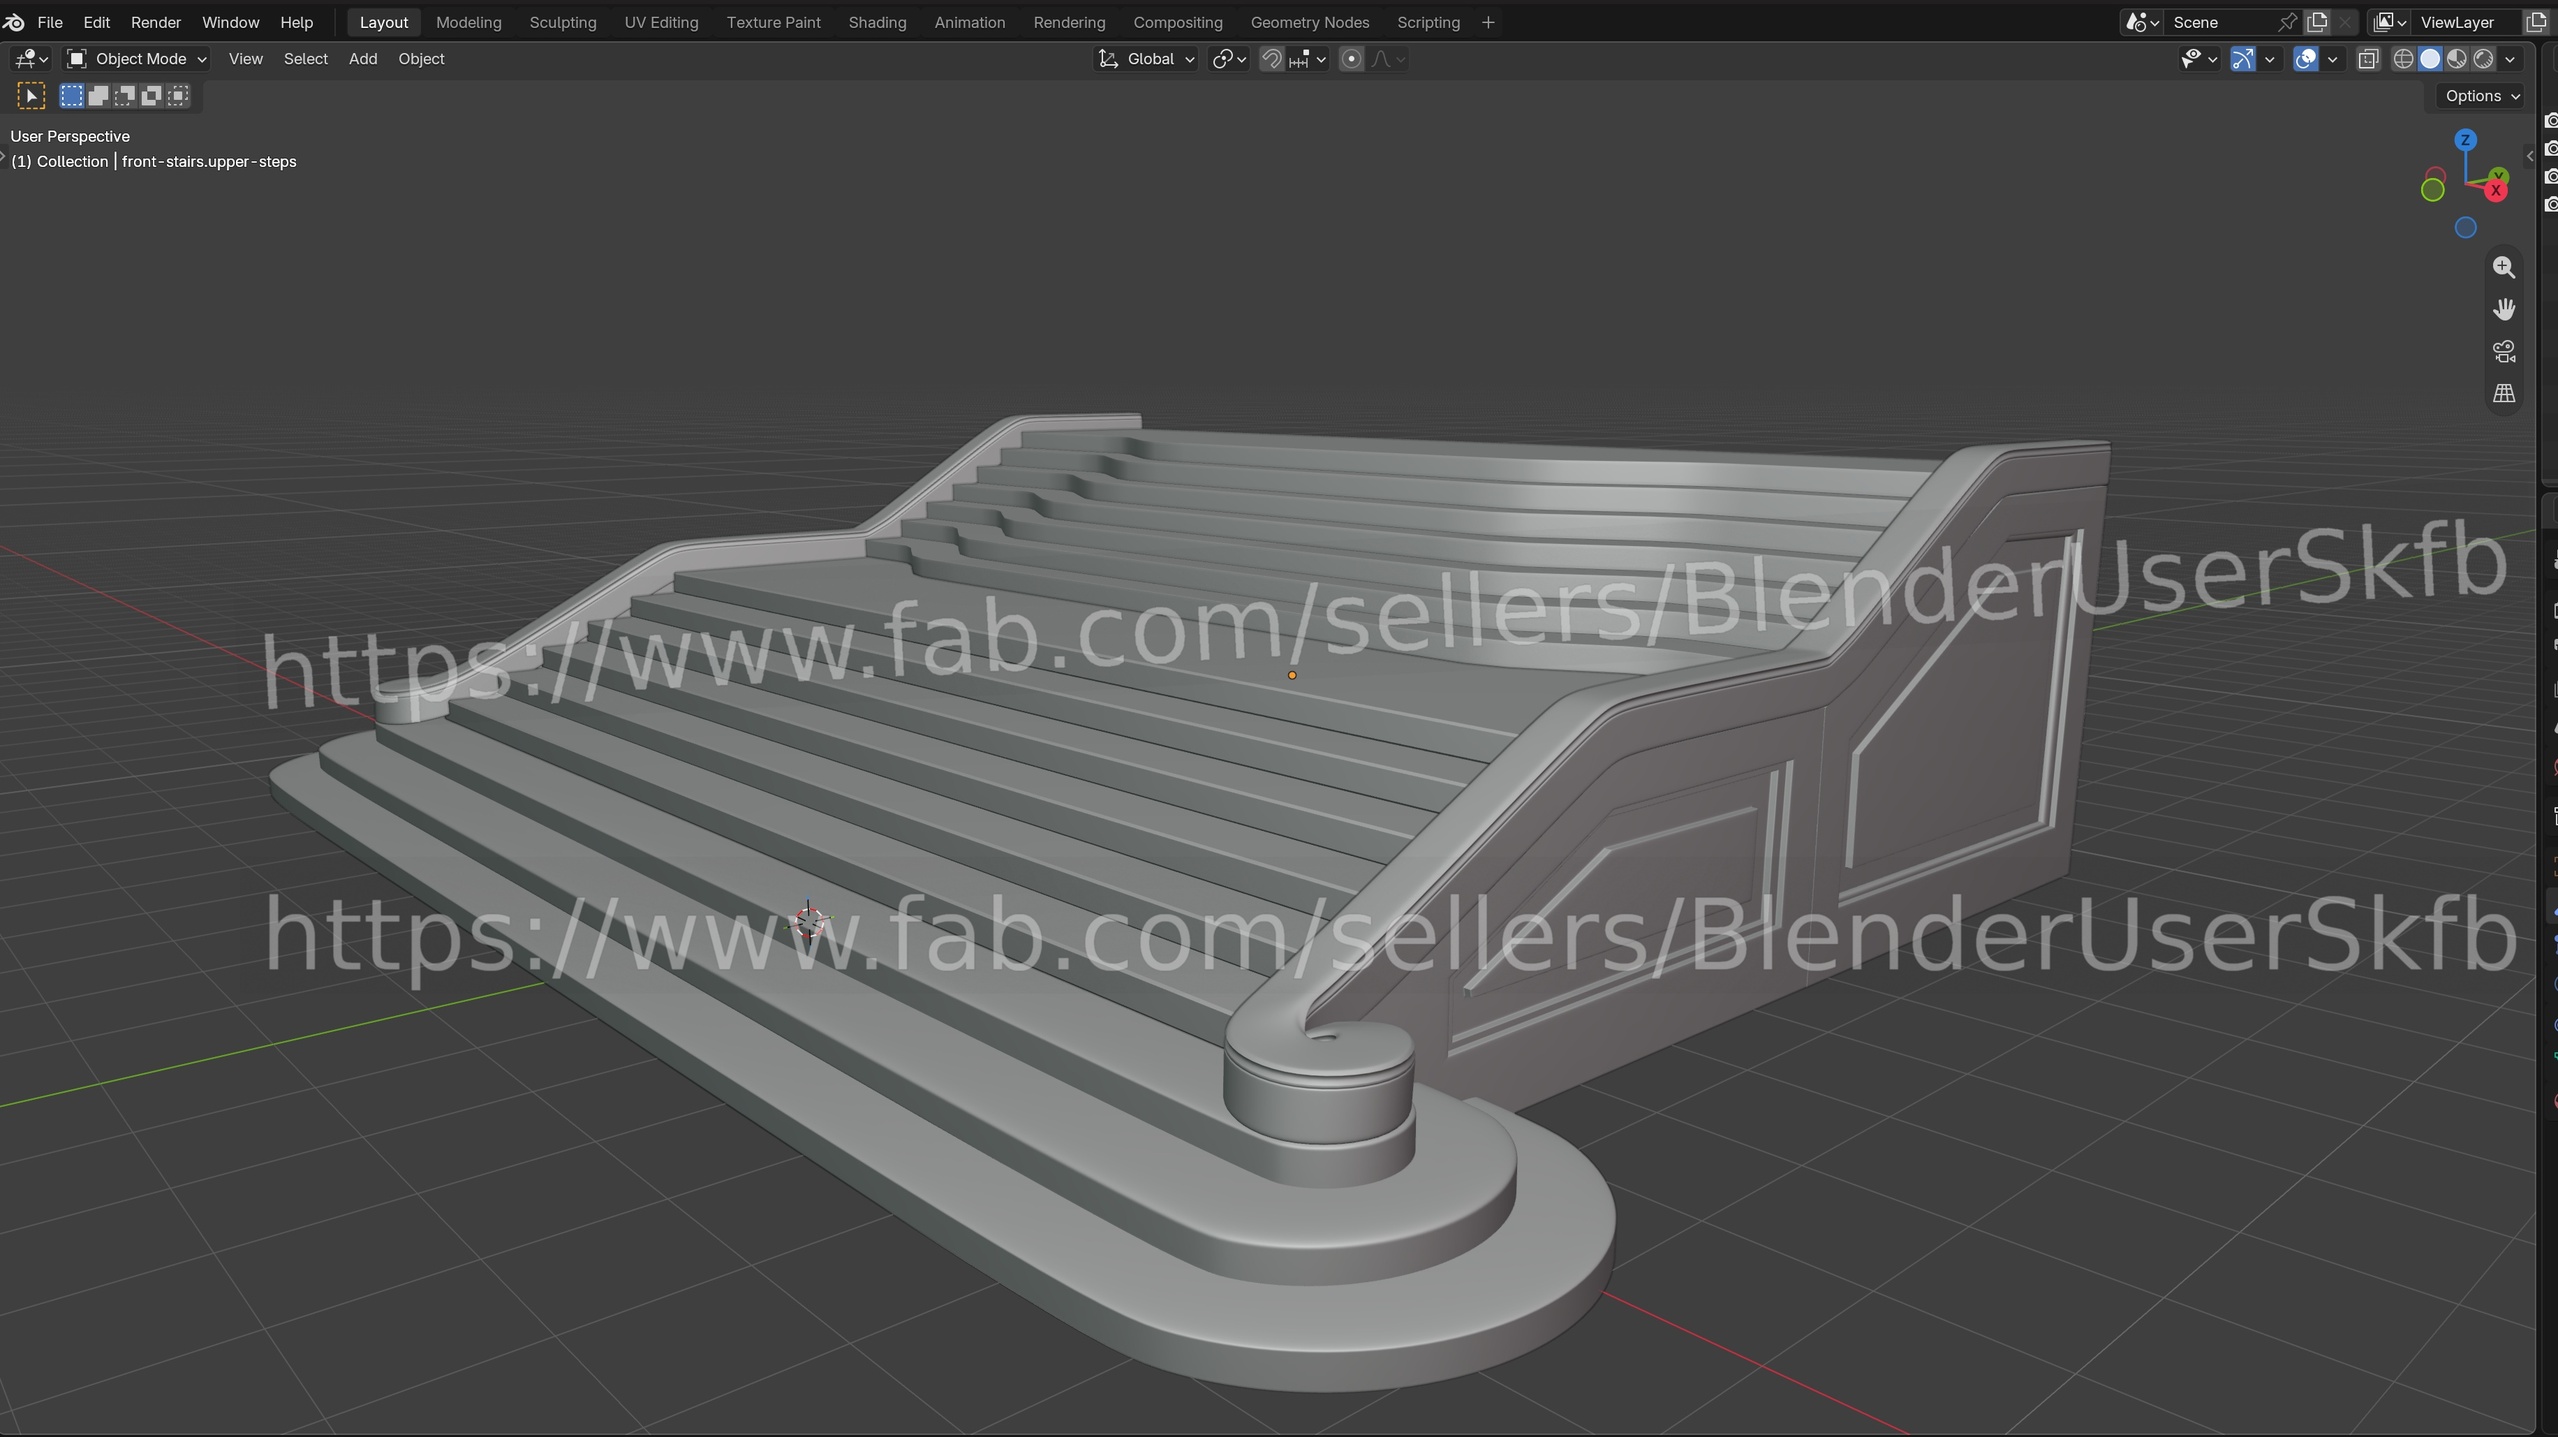
Task: Switch to the Compositing workspace tab
Action: (x=1178, y=22)
